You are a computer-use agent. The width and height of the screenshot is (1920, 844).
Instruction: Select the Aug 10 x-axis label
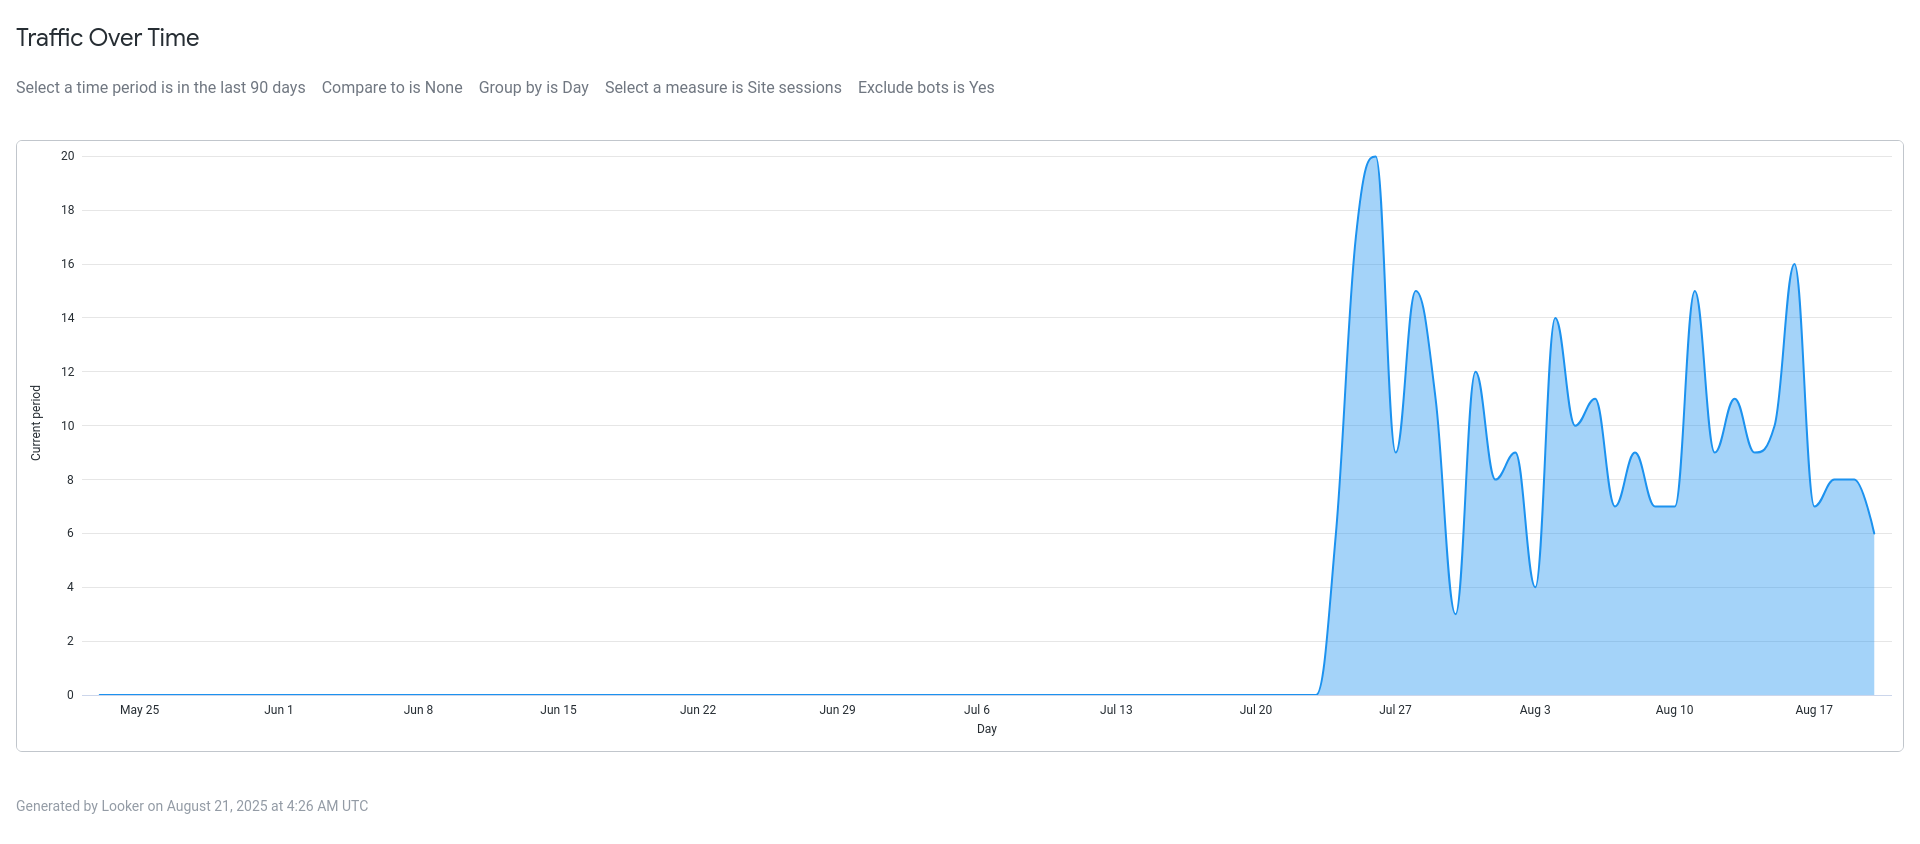tap(1674, 710)
